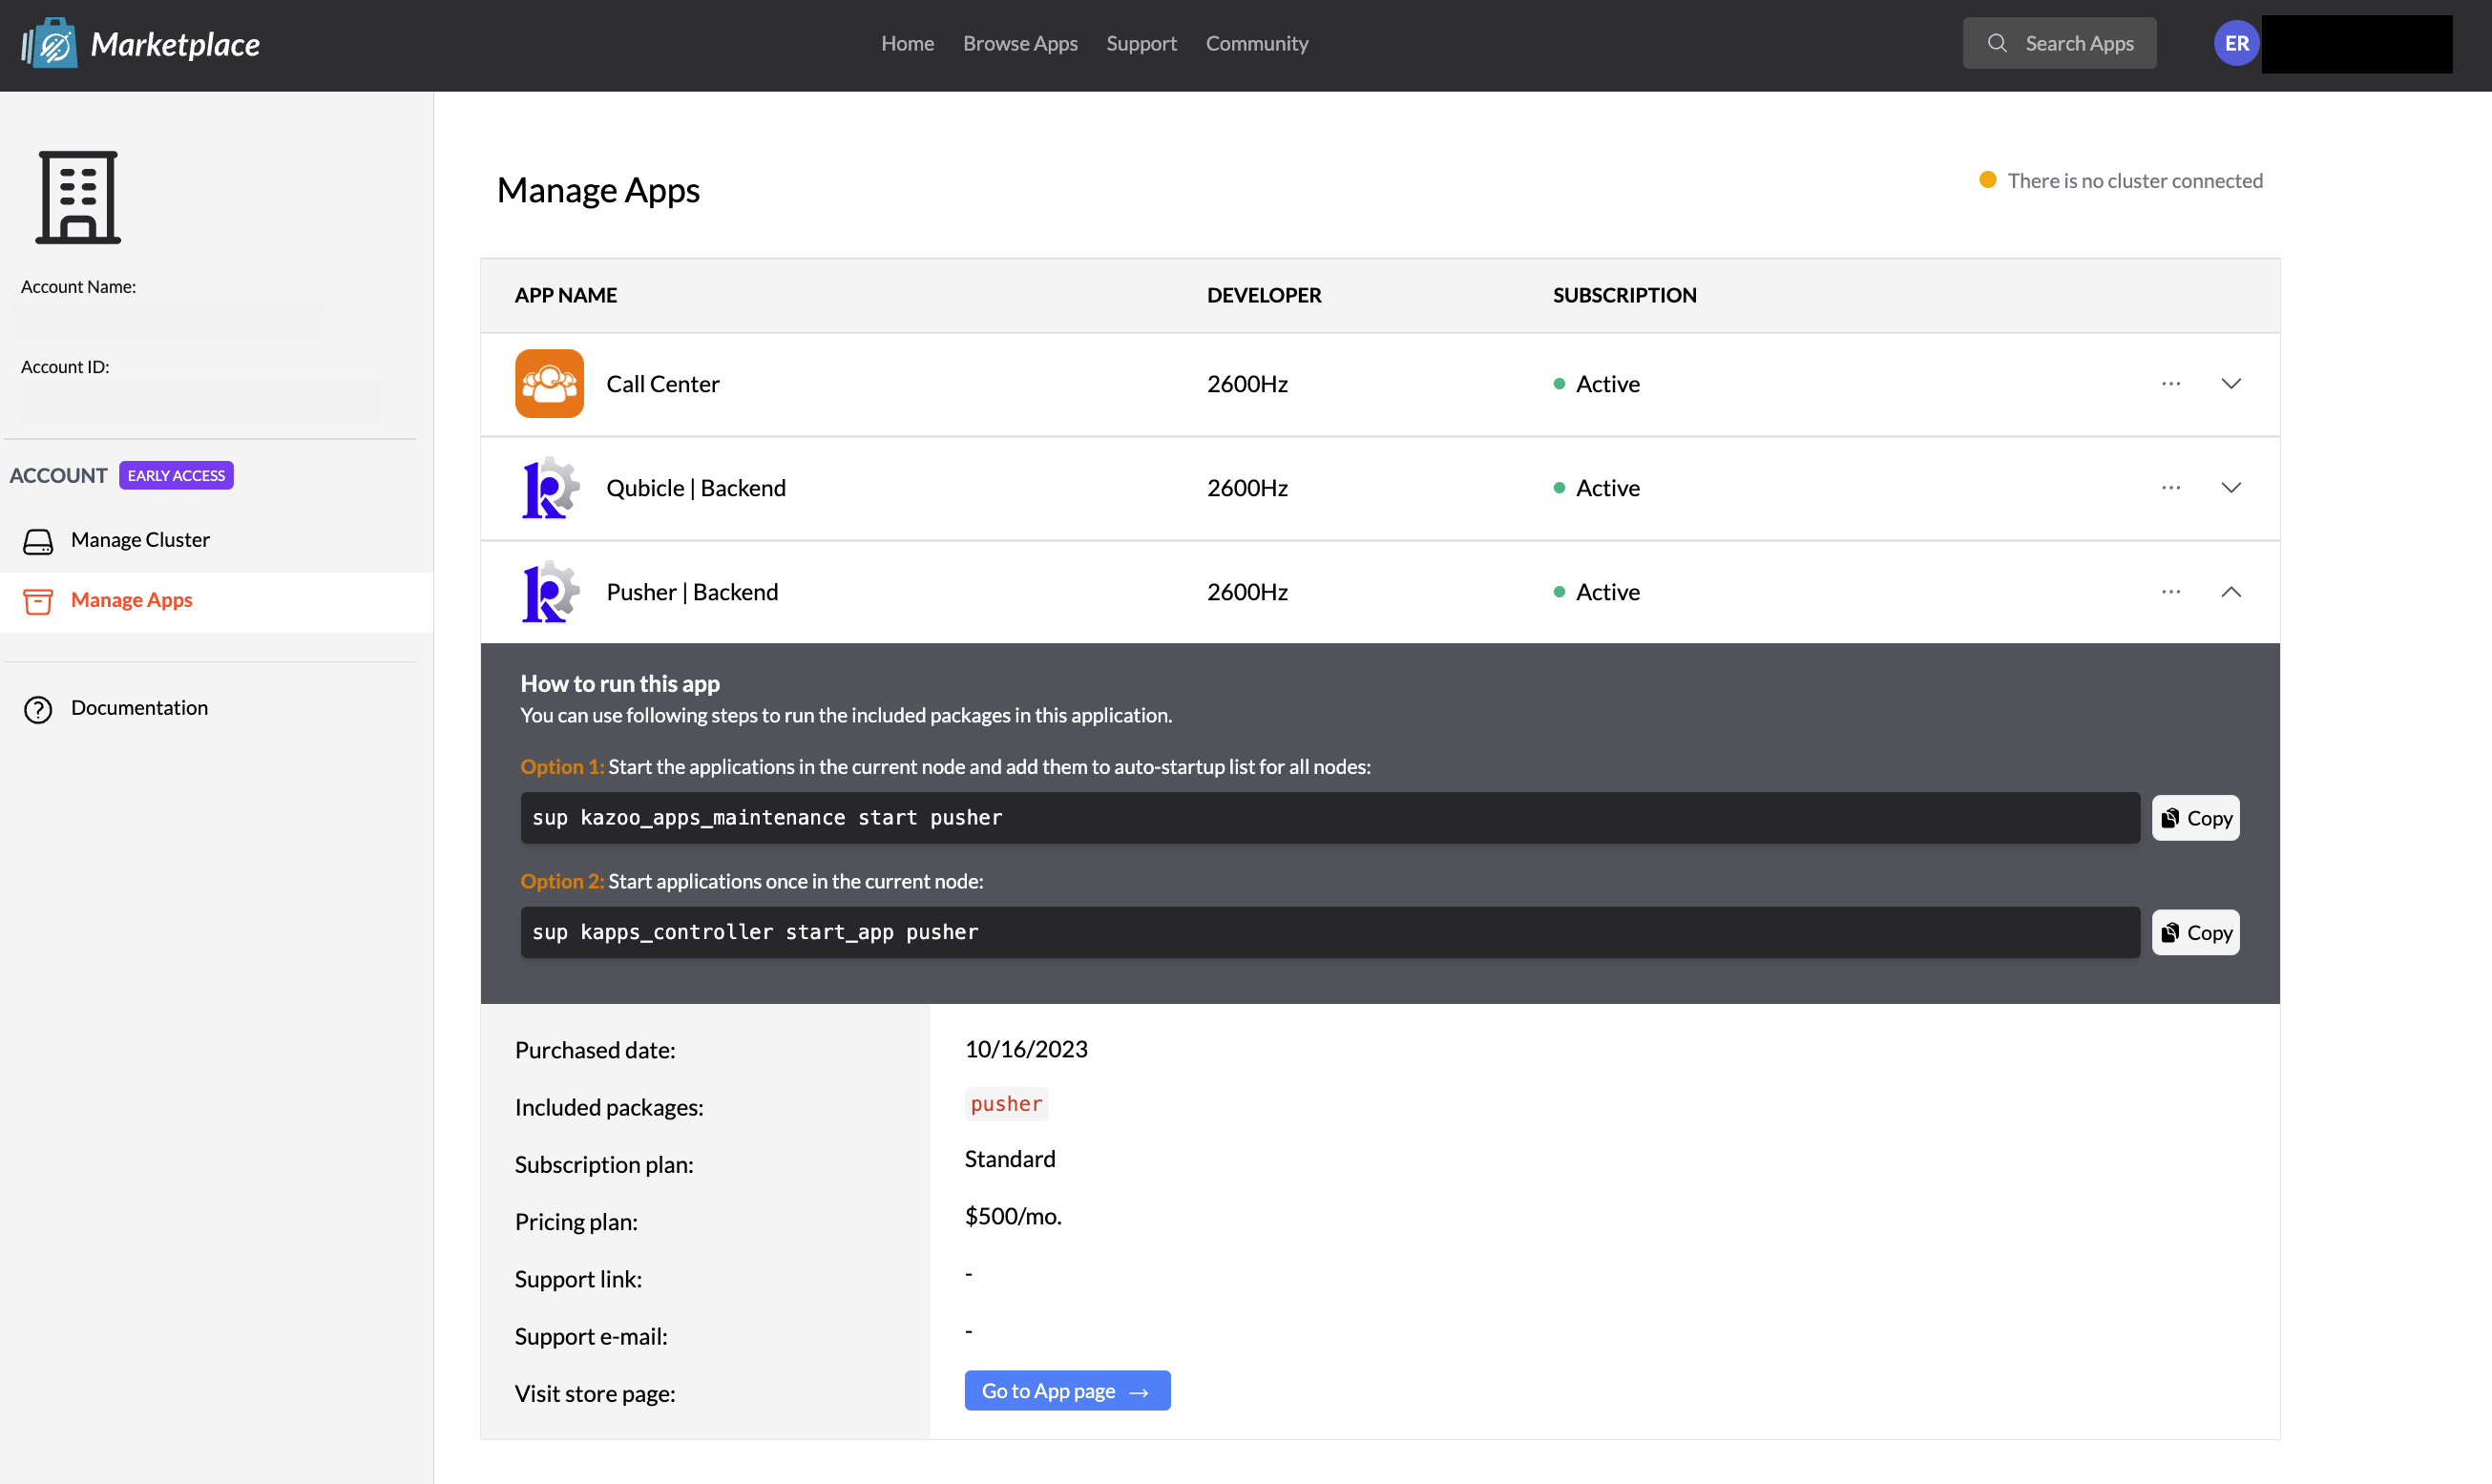Expand the Qubicle Backend row
The width and height of the screenshot is (2492, 1484).
[2230, 488]
